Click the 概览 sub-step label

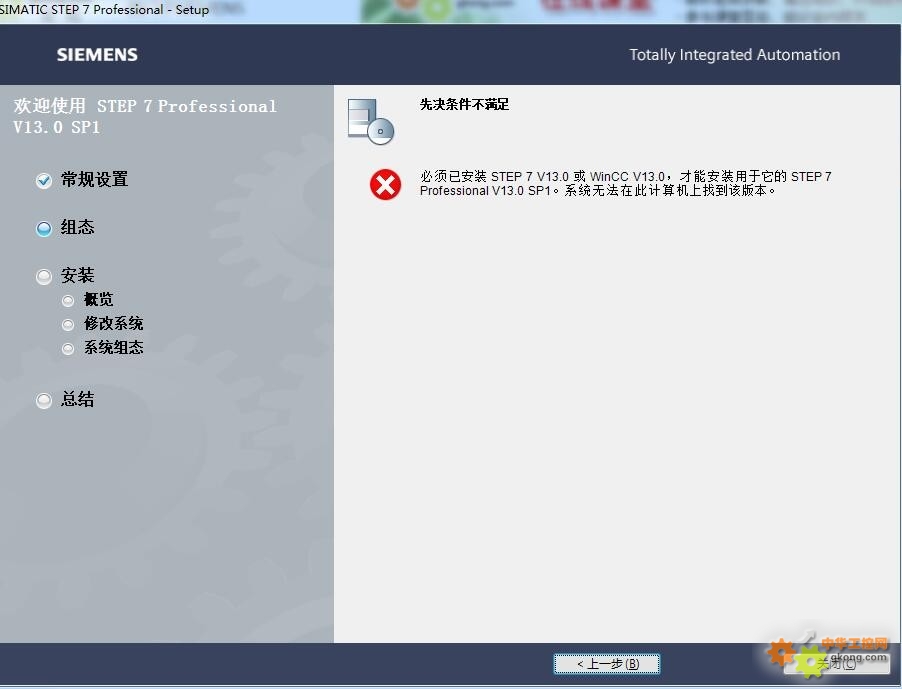(x=98, y=299)
